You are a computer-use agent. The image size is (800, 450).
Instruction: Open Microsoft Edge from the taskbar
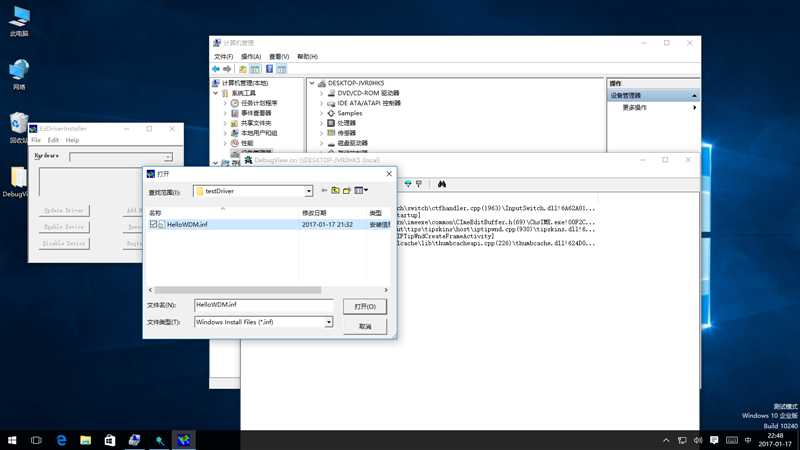[x=61, y=440]
